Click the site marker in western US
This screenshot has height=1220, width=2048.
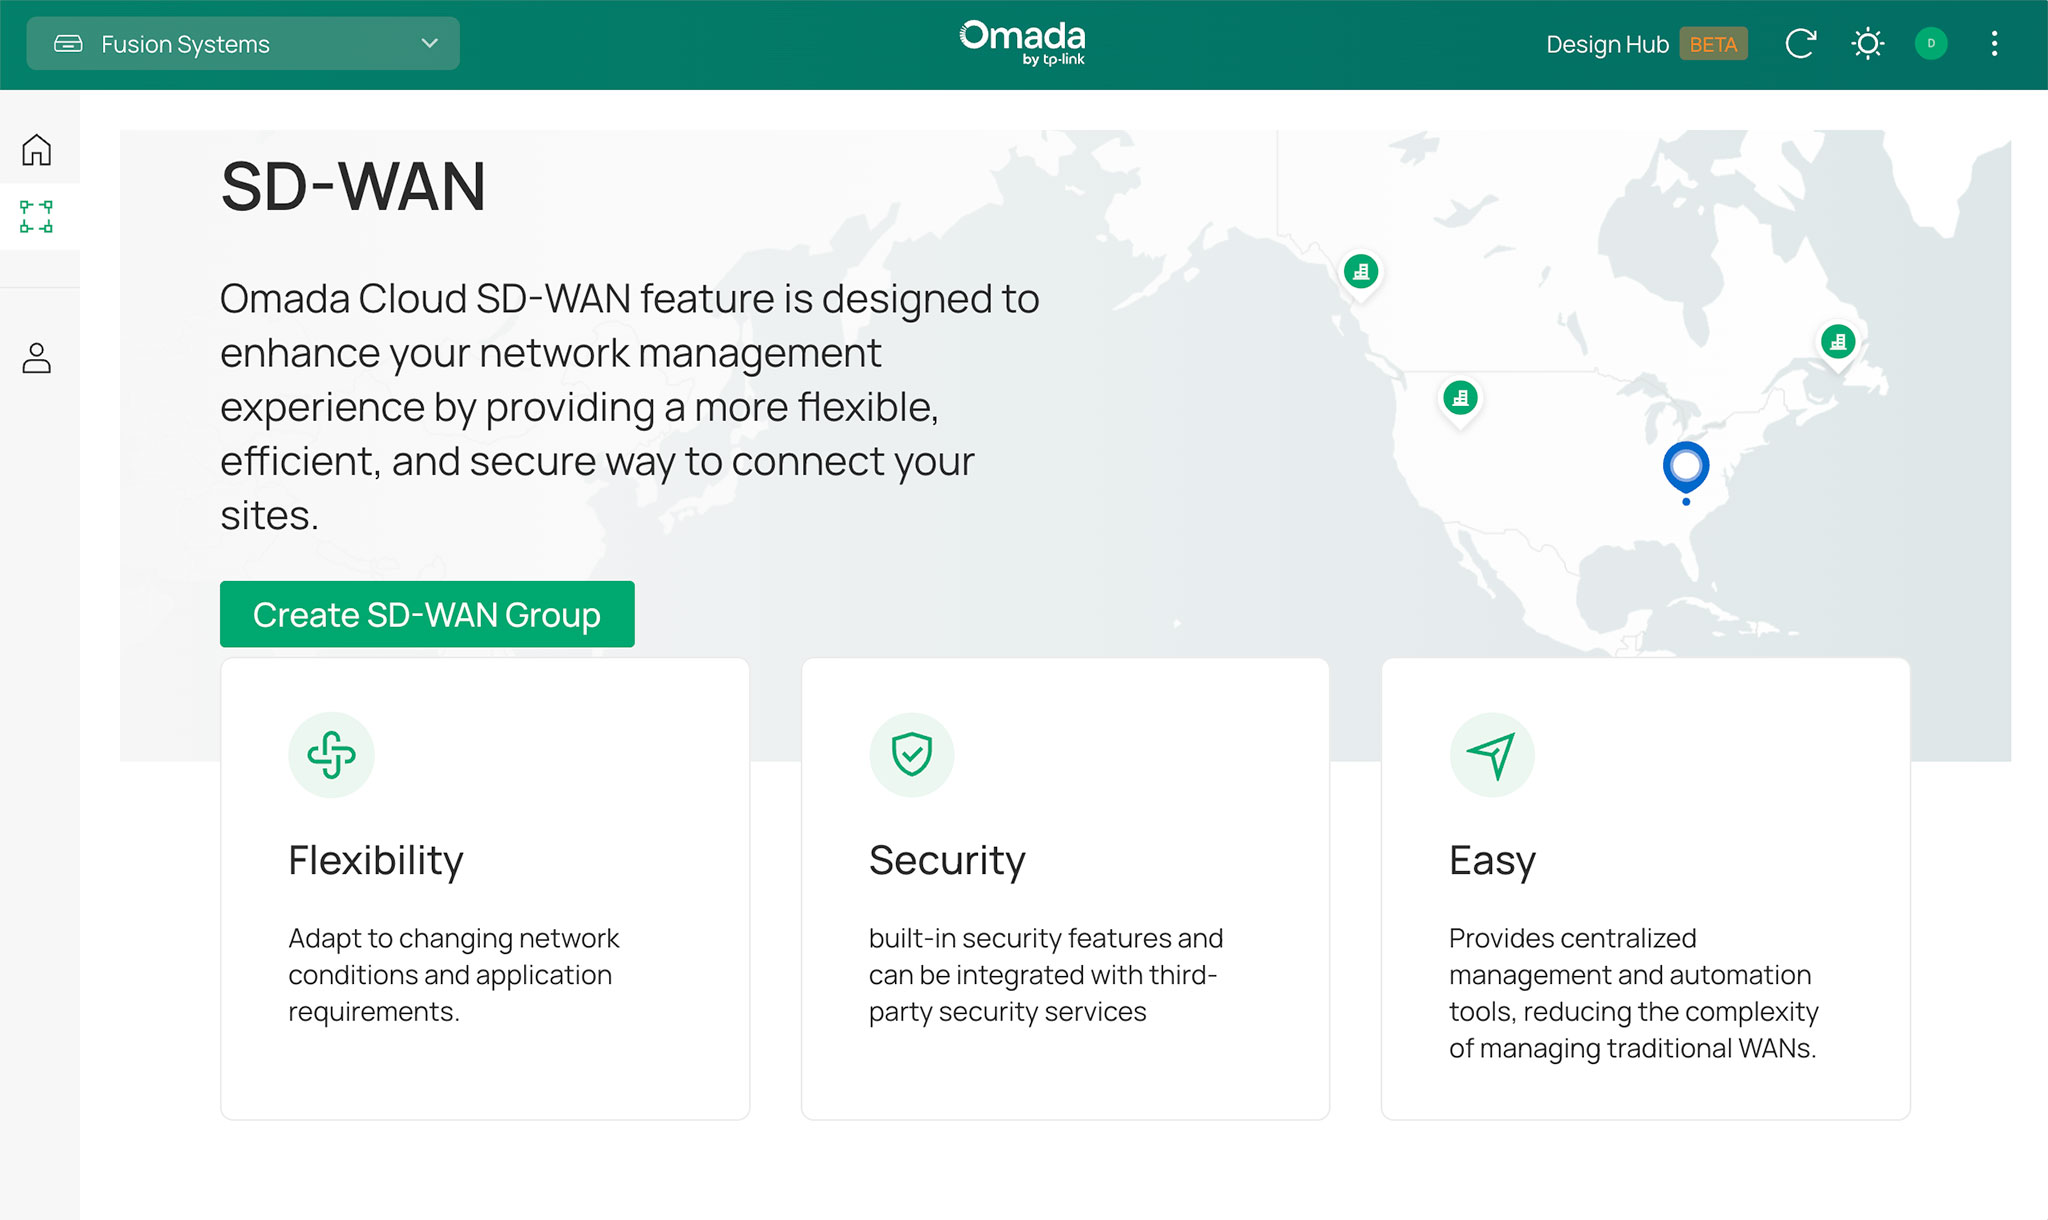pos(1460,399)
